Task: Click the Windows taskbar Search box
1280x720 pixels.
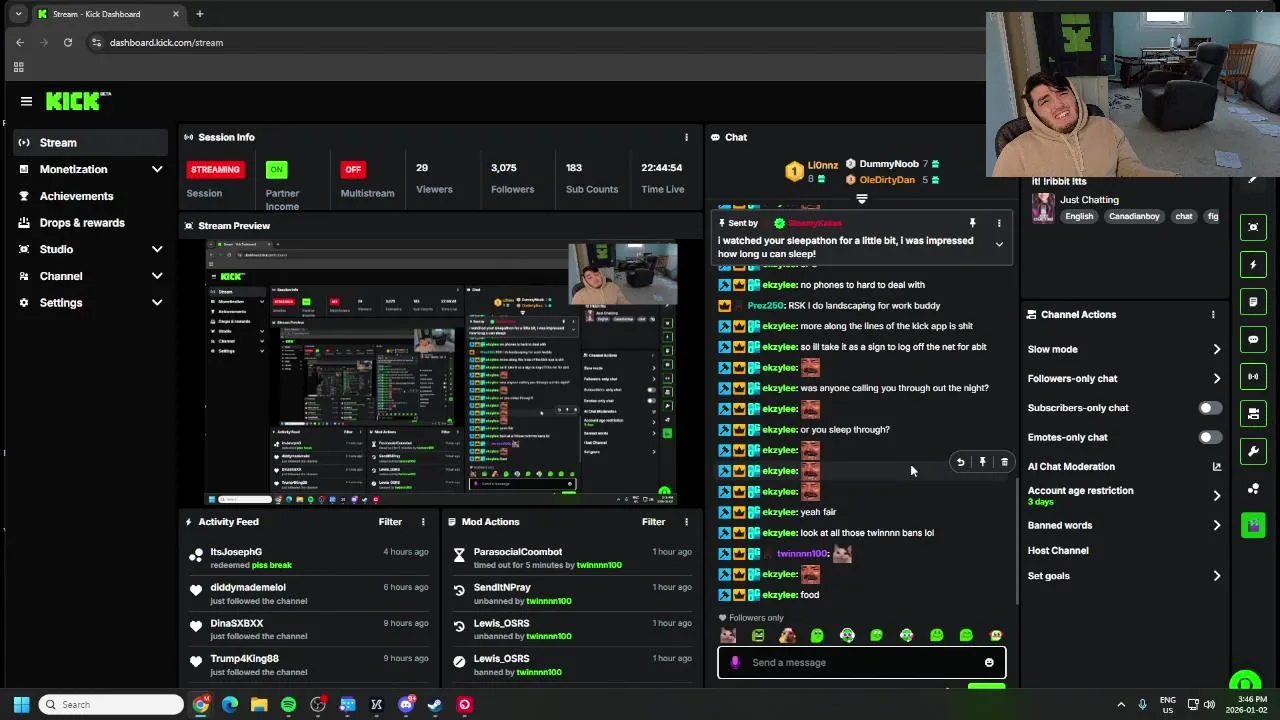Action: (109, 705)
